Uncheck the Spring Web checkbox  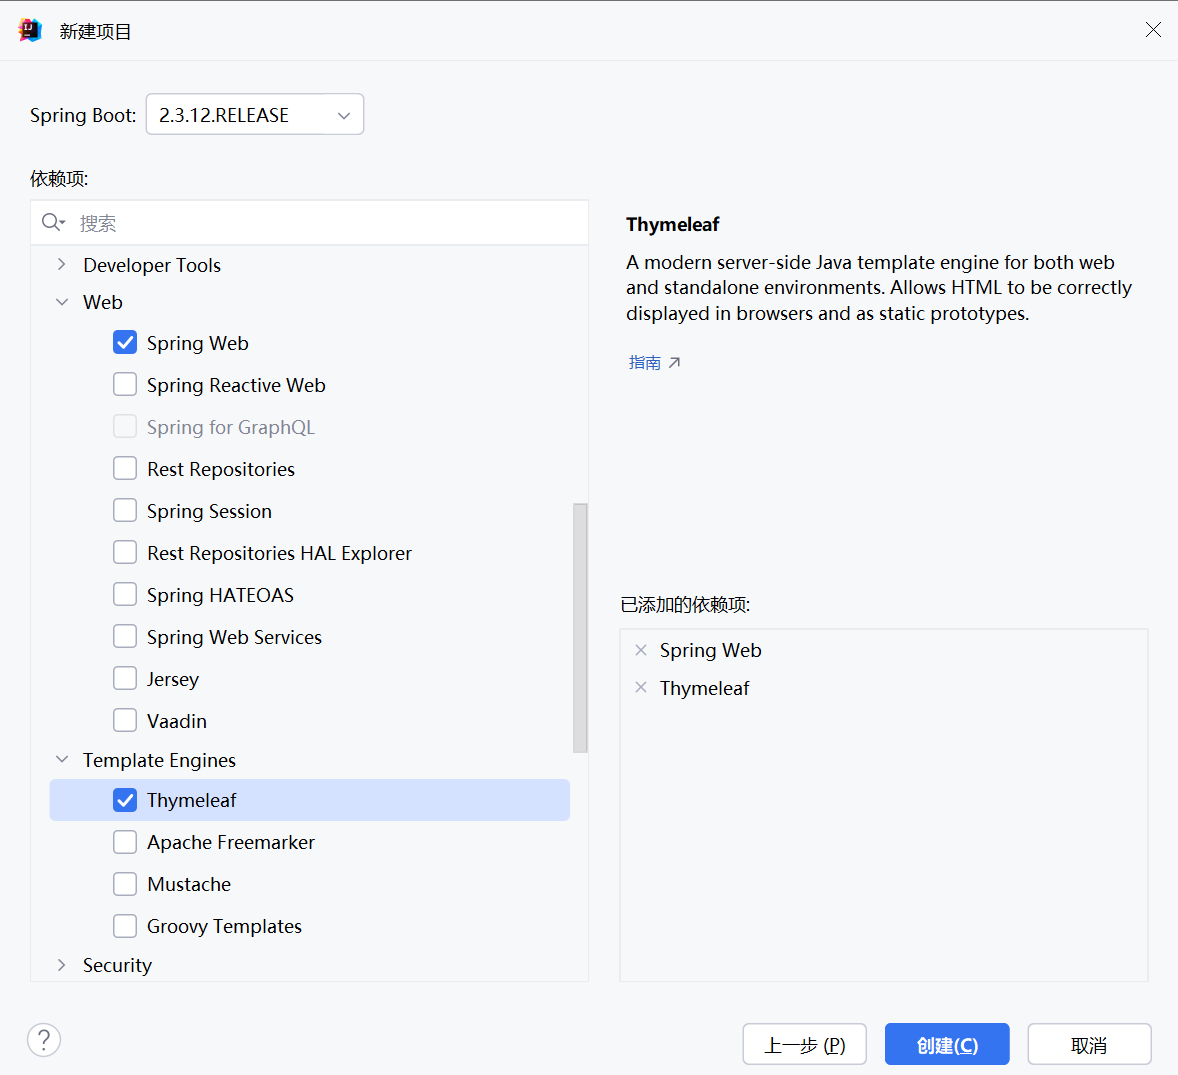[125, 343]
